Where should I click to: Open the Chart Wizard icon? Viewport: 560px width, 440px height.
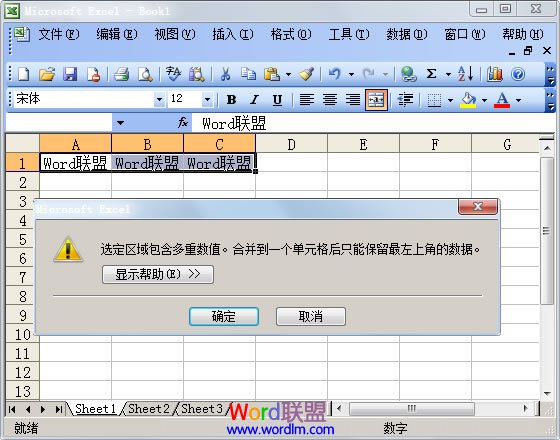pyautogui.click(x=495, y=74)
